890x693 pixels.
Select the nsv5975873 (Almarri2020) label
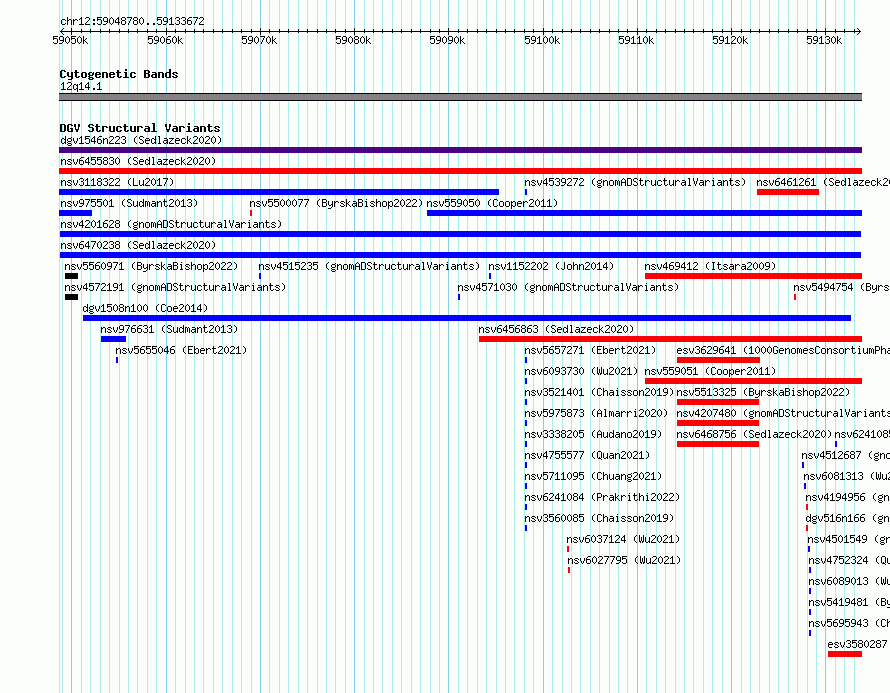[596, 413]
